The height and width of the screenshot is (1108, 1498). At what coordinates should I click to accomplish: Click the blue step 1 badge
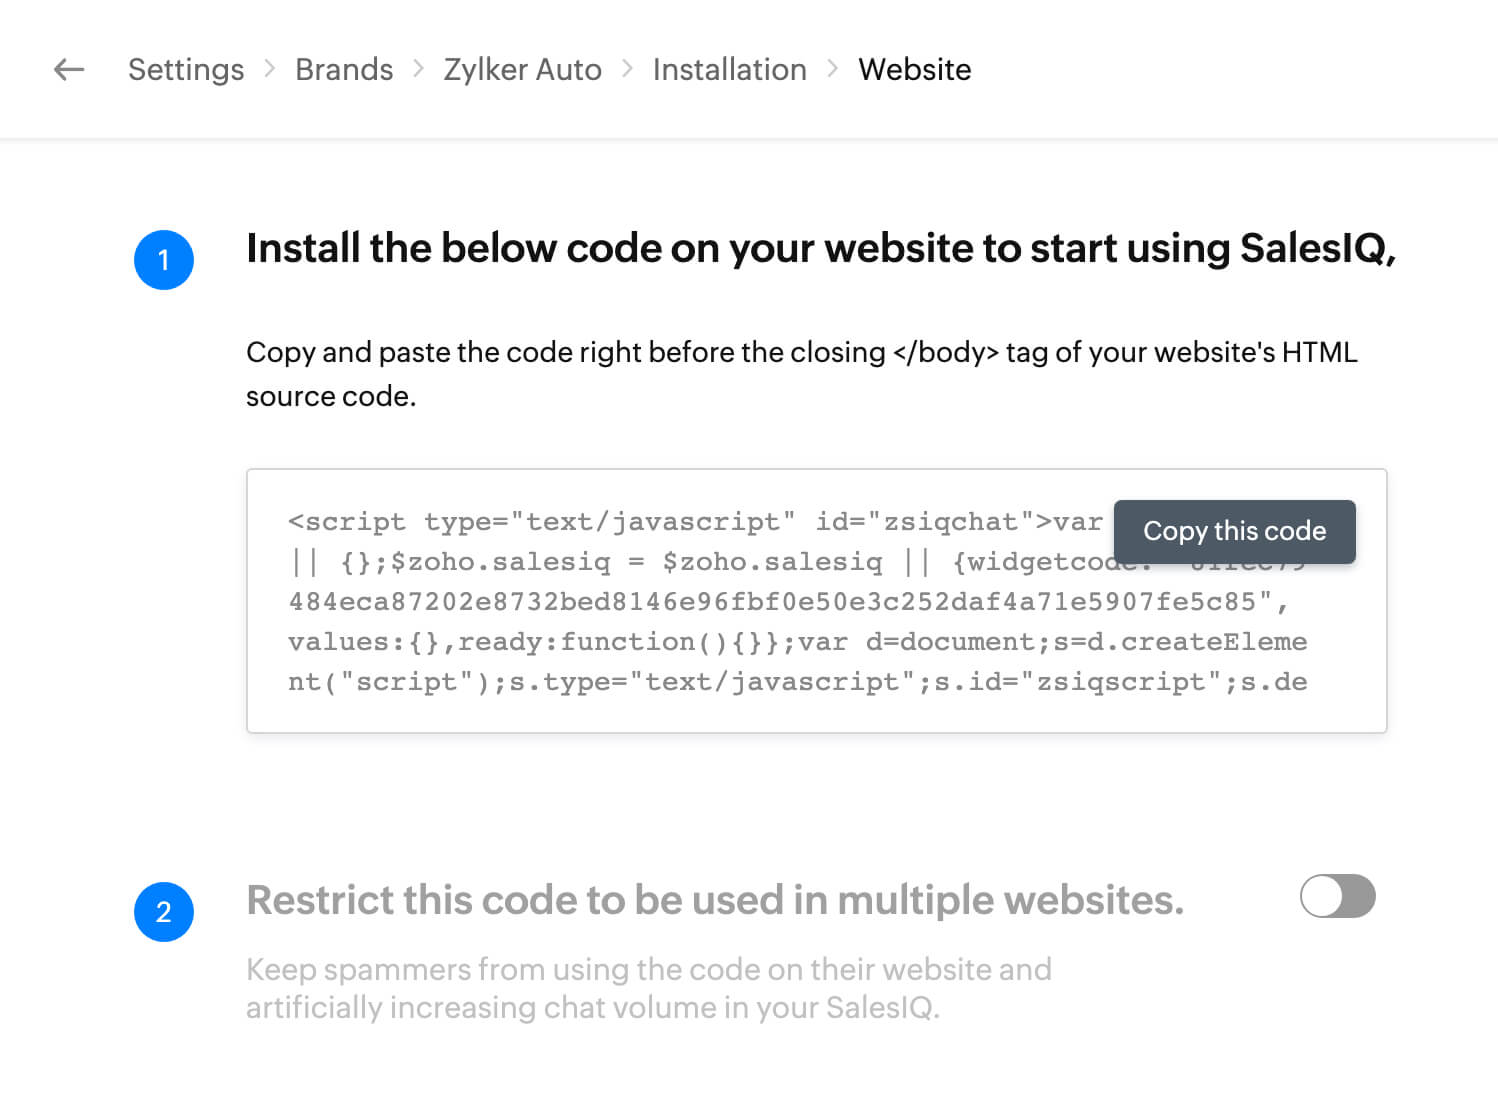click(x=164, y=260)
